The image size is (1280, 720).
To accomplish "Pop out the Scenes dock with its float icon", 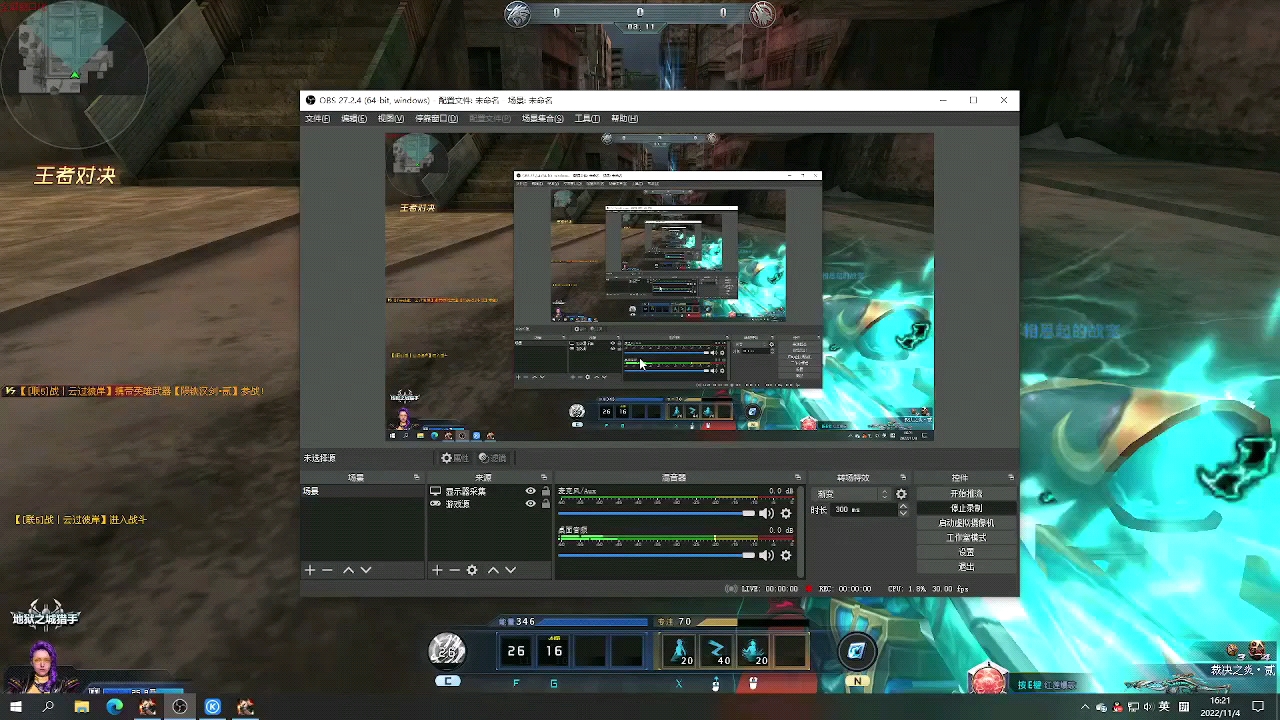I will (417, 478).
